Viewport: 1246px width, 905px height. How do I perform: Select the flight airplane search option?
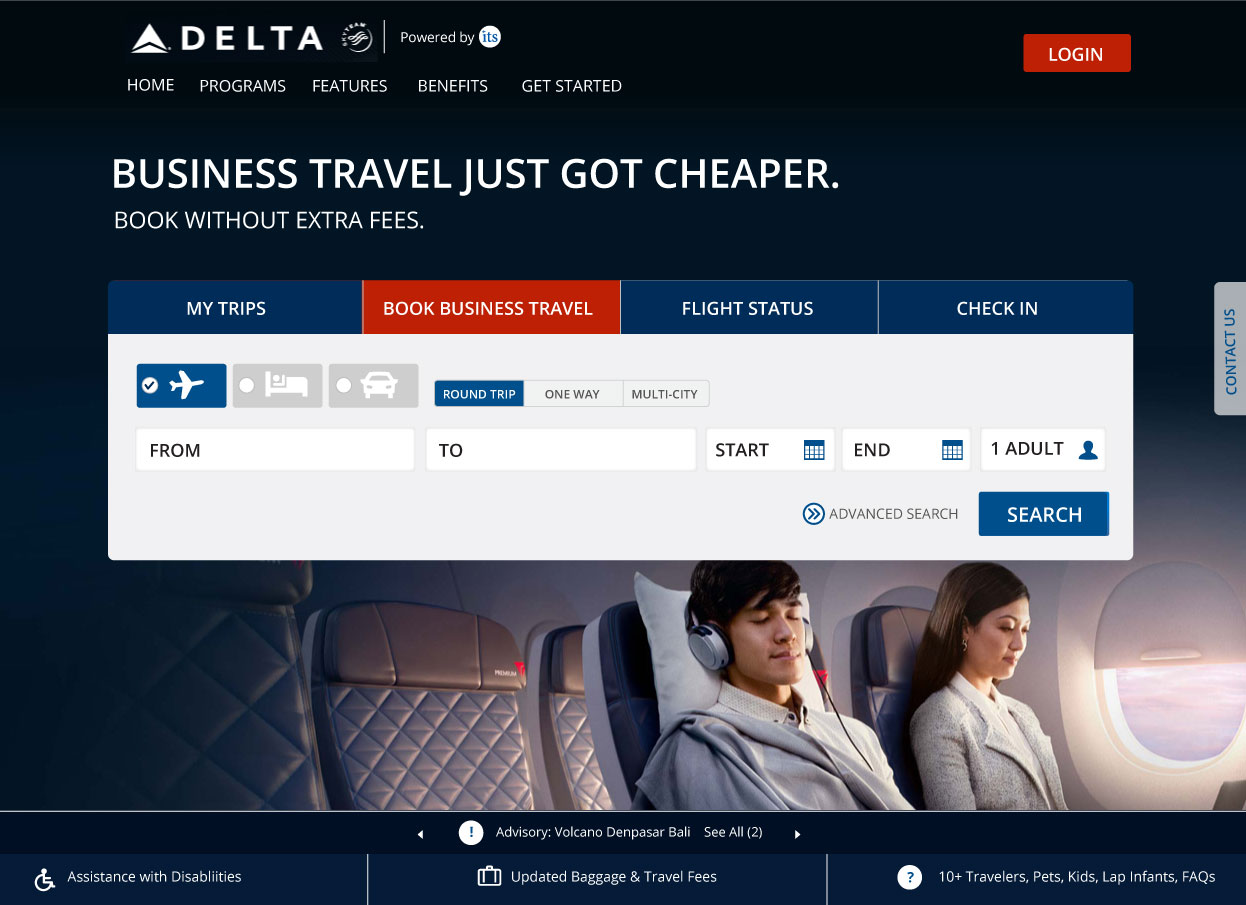(x=182, y=385)
